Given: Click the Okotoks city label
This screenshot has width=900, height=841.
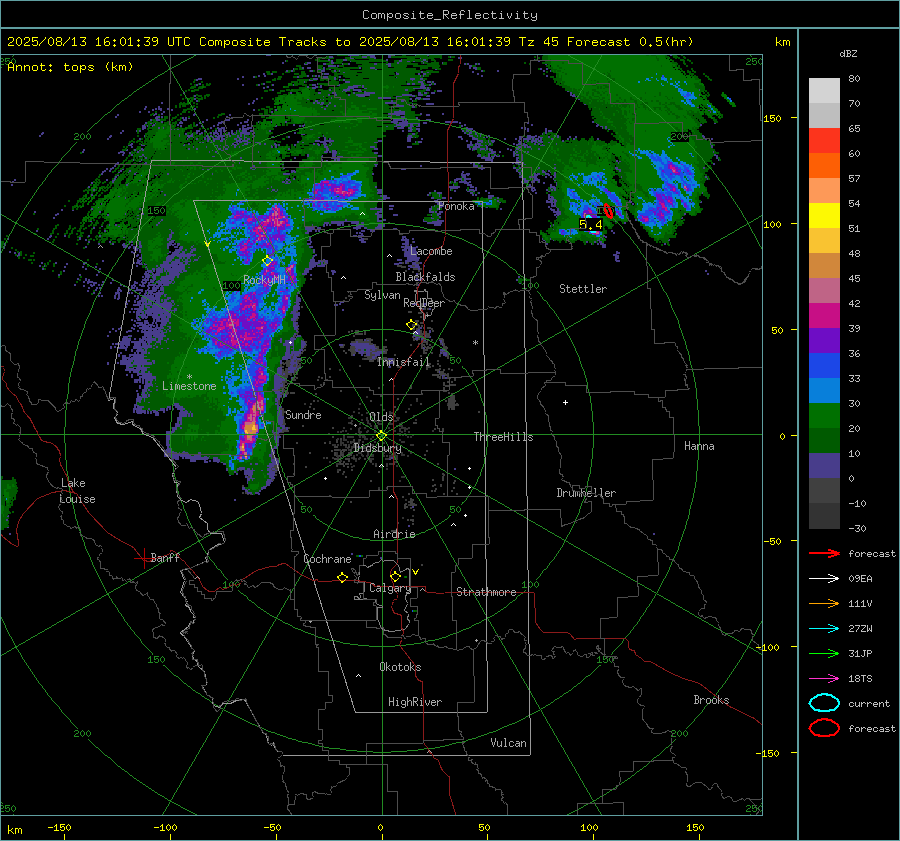Looking at the screenshot, I should 400,666.
